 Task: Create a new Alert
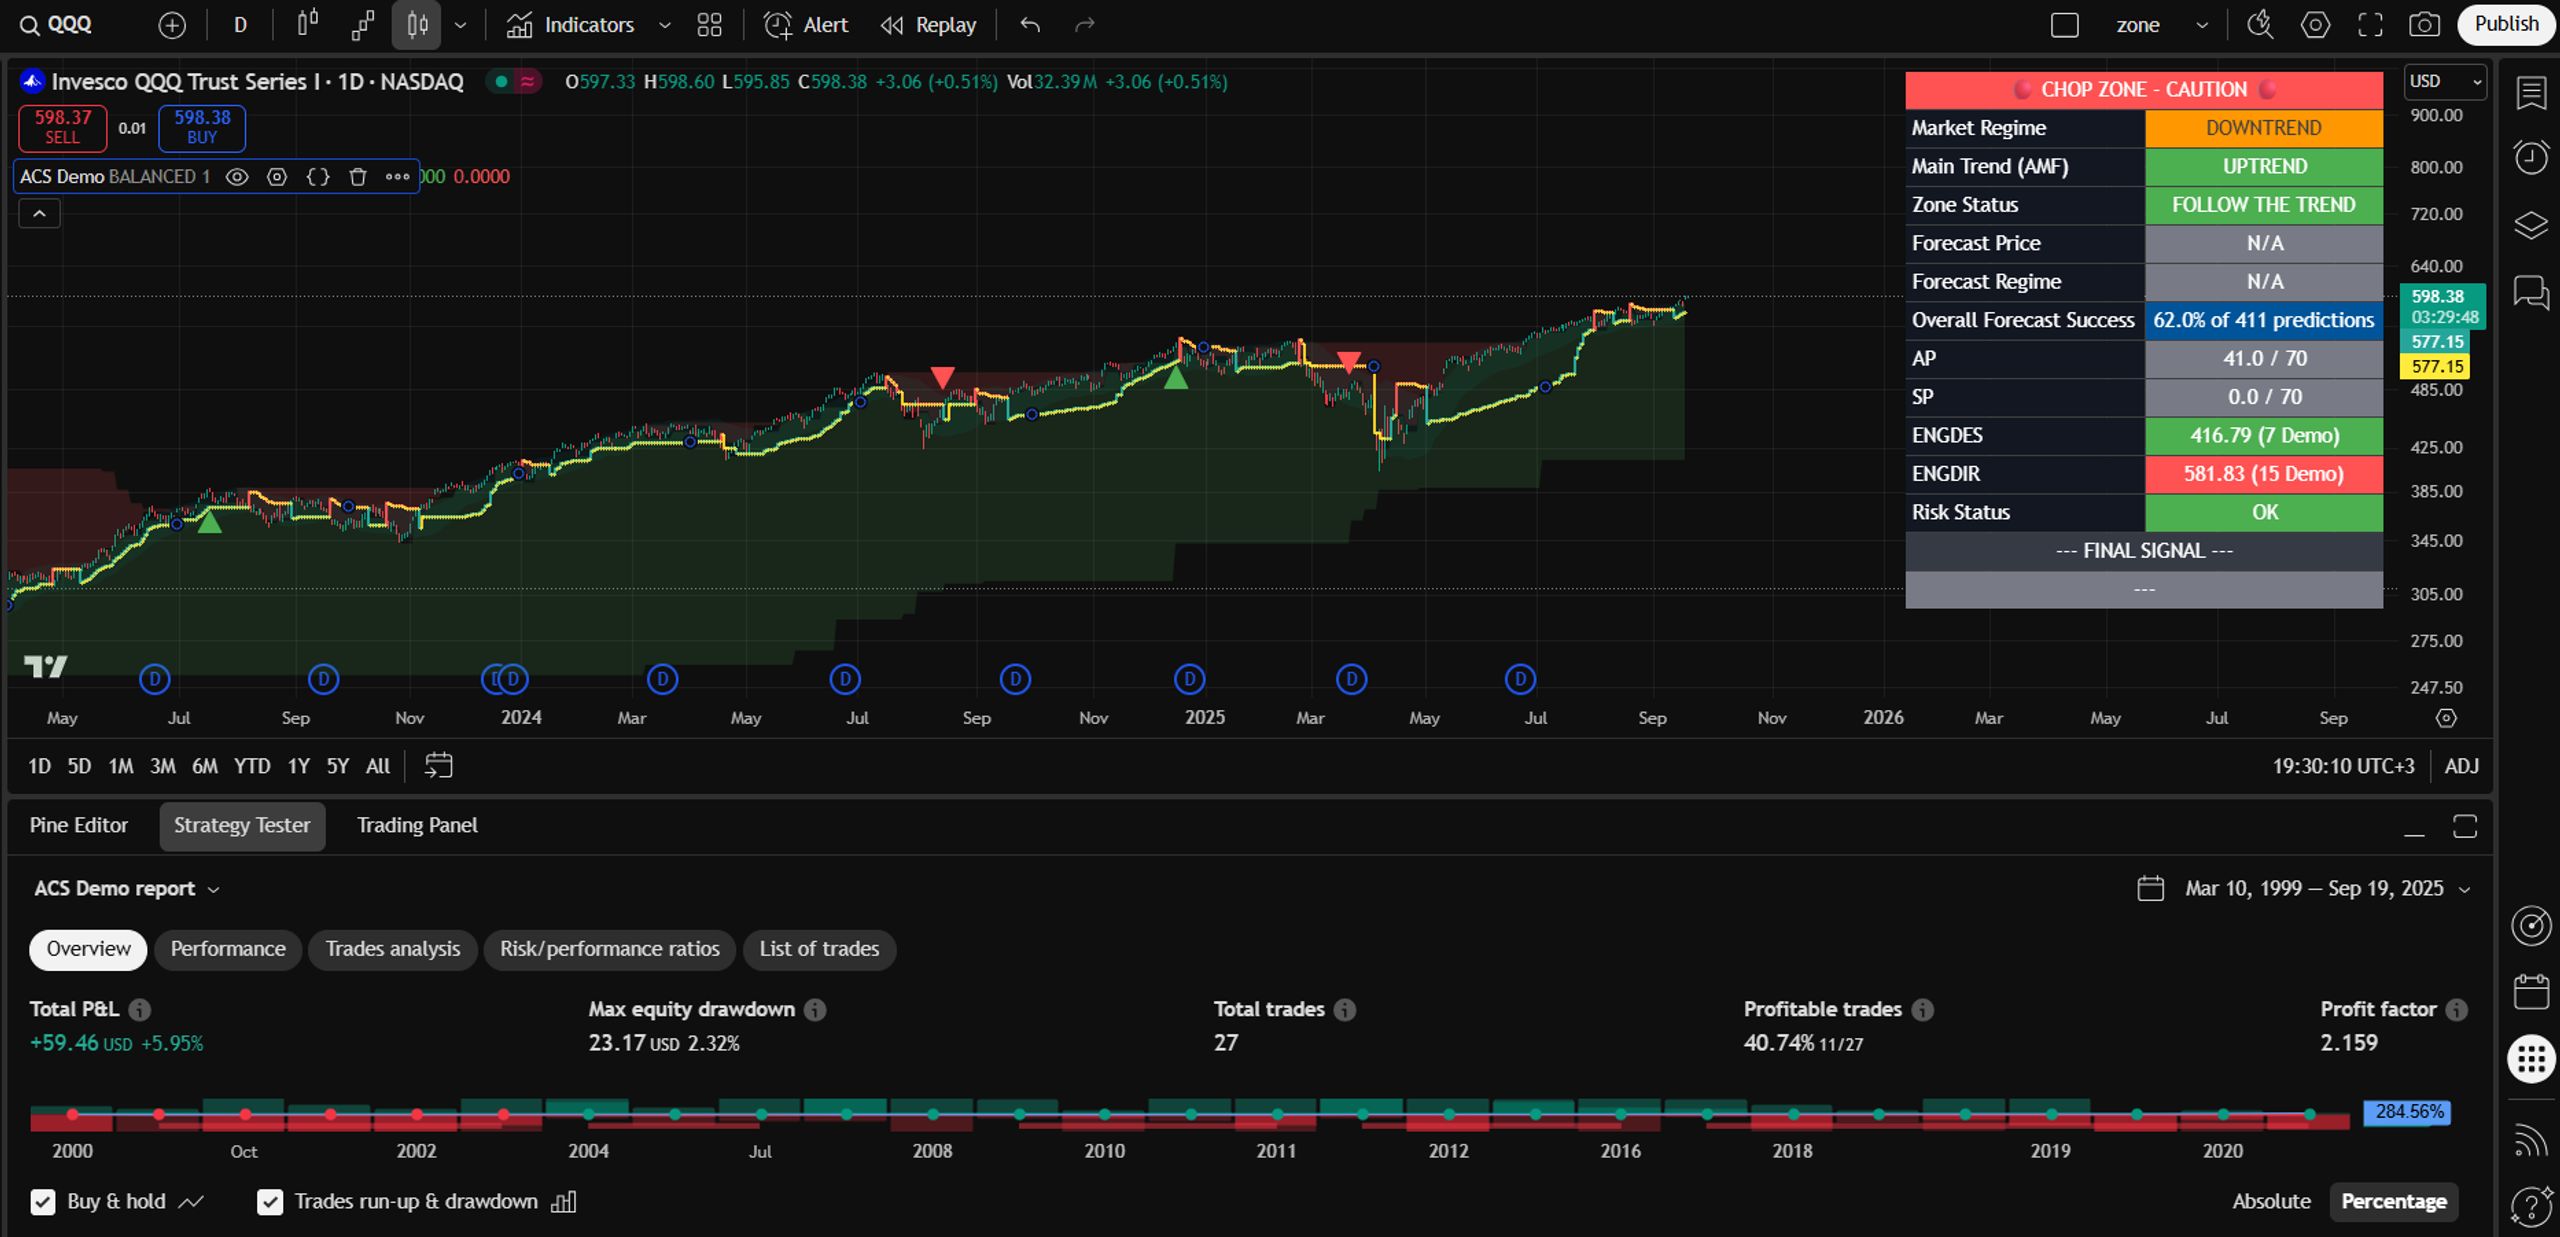(806, 25)
